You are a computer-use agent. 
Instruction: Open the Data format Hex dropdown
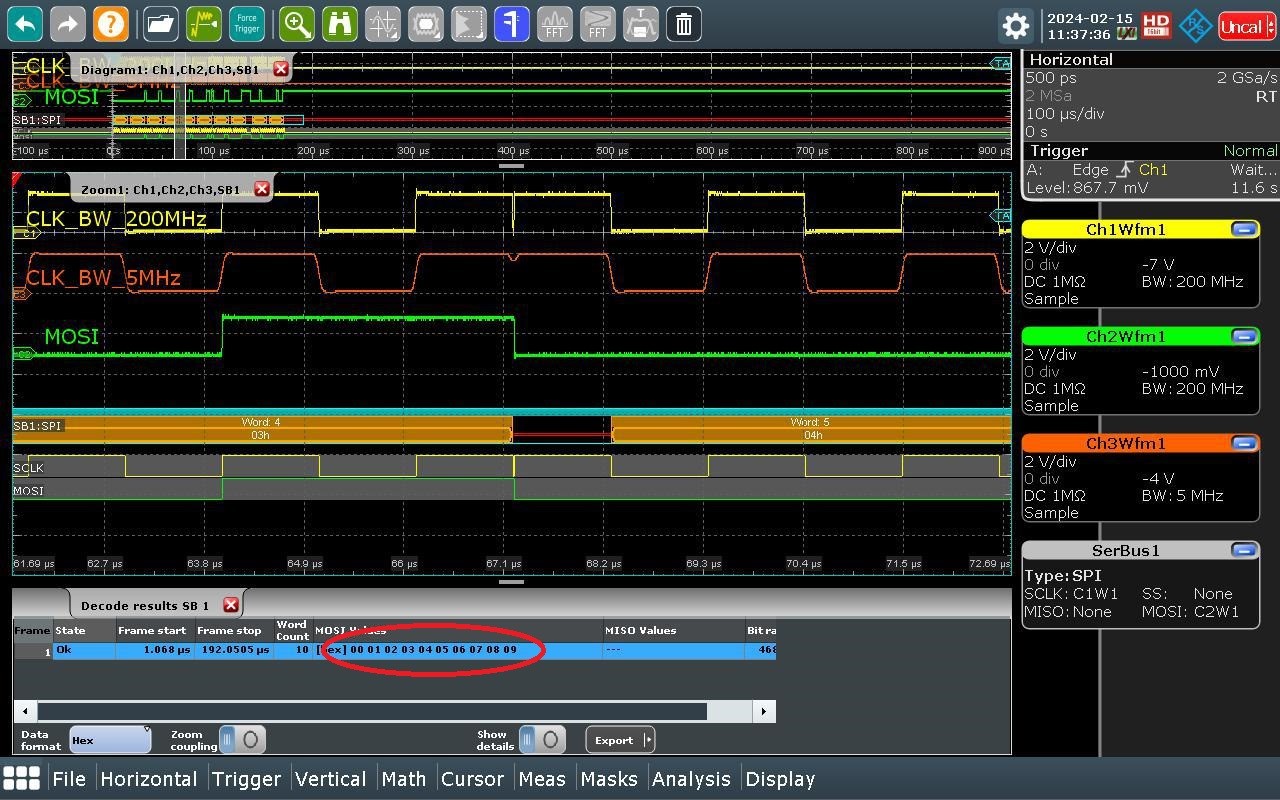[110, 739]
